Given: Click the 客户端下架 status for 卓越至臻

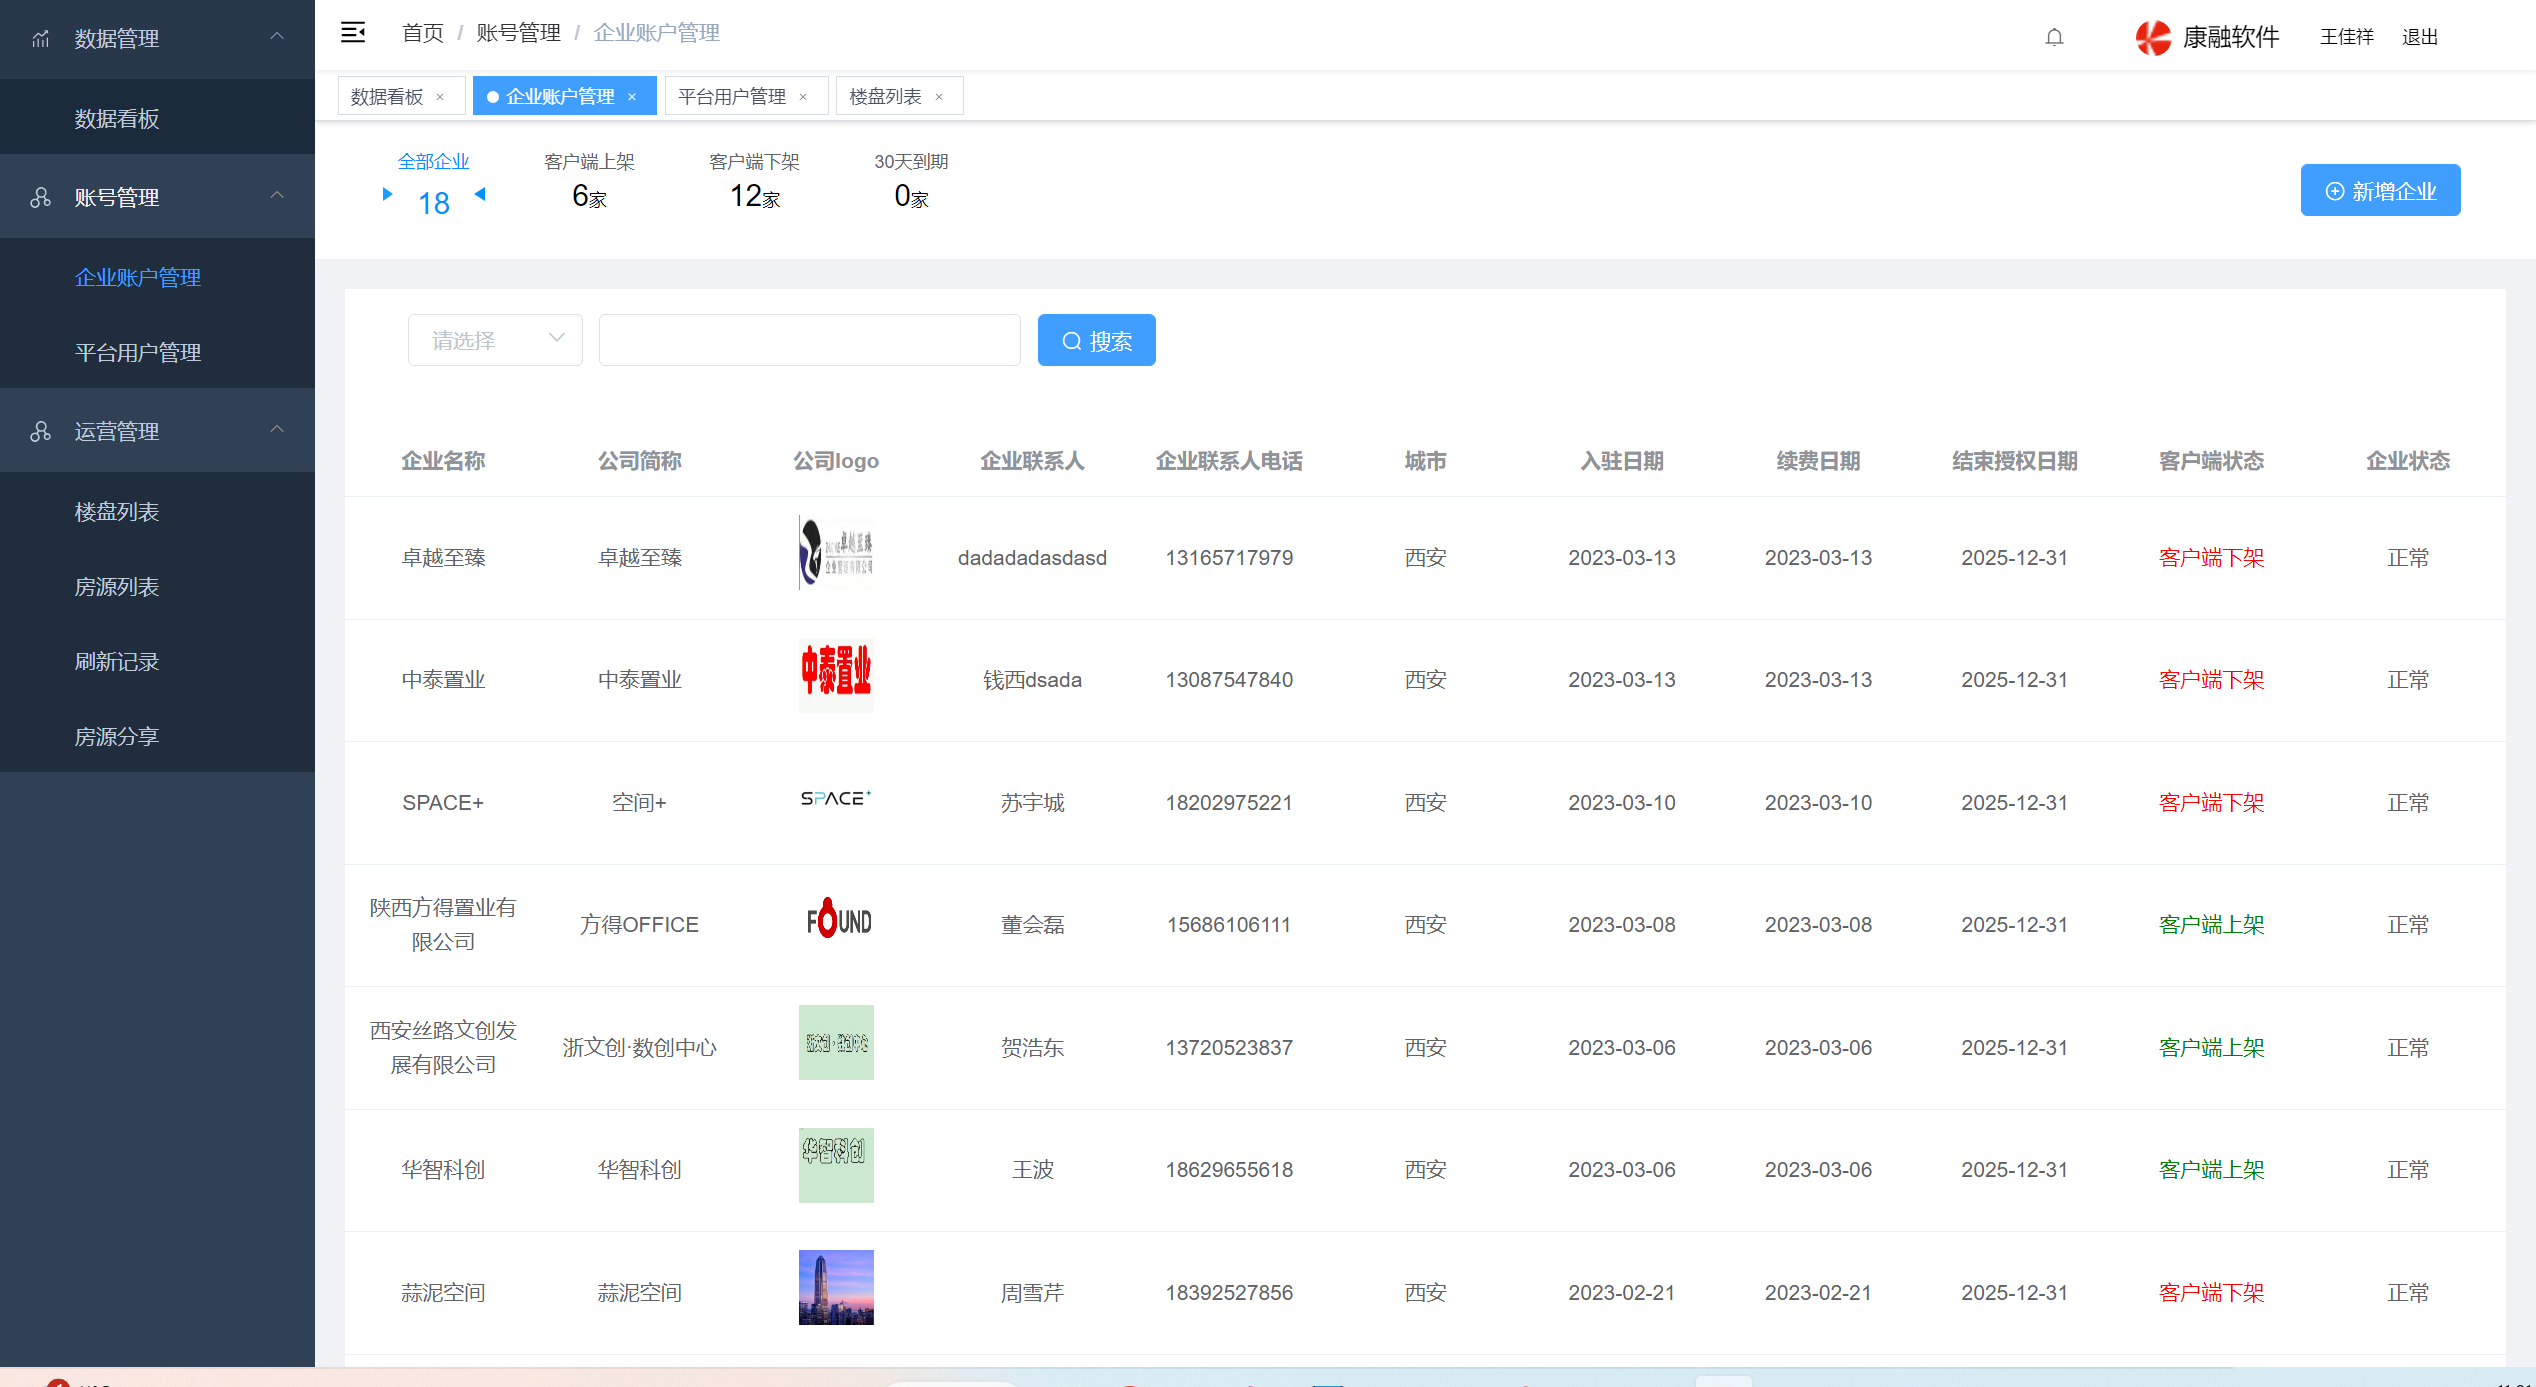Looking at the screenshot, I should pos(2211,557).
